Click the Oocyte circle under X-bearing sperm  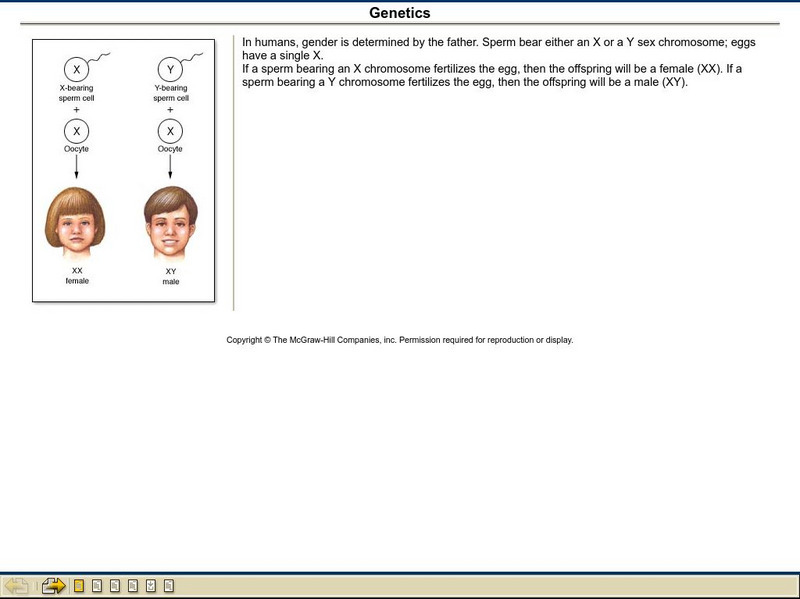(x=76, y=130)
